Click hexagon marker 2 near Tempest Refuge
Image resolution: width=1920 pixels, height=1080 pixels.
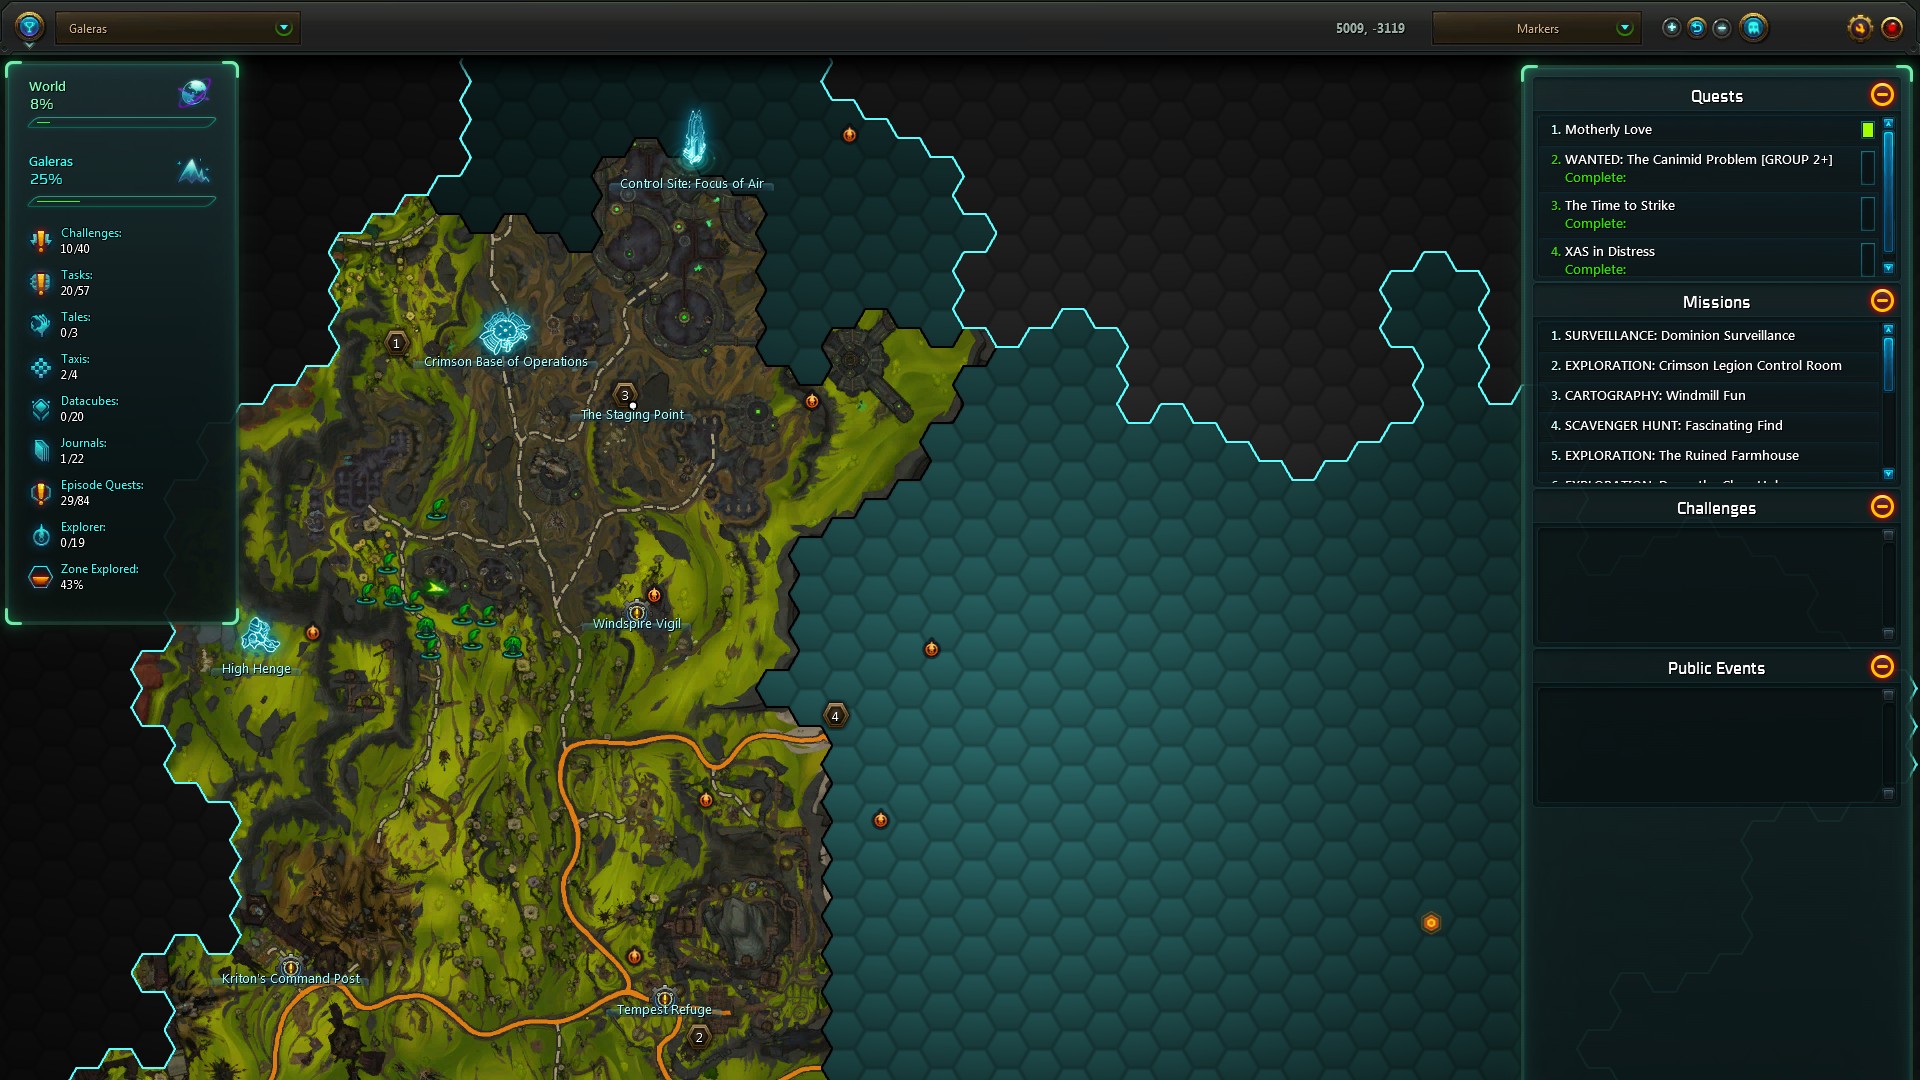coord(699,1036)
